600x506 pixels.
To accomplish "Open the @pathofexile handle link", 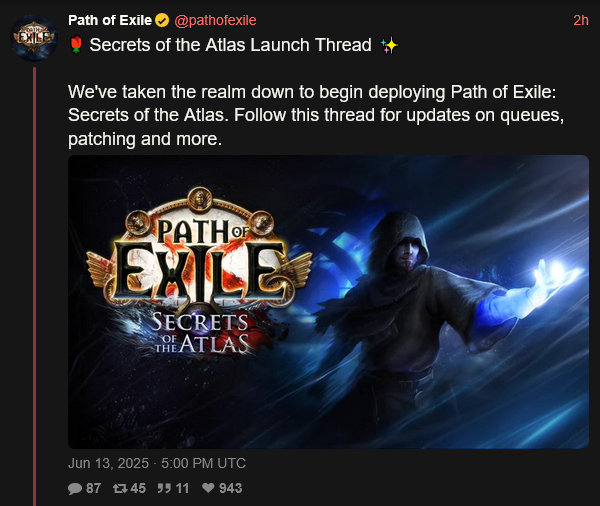I will (215, 20).
